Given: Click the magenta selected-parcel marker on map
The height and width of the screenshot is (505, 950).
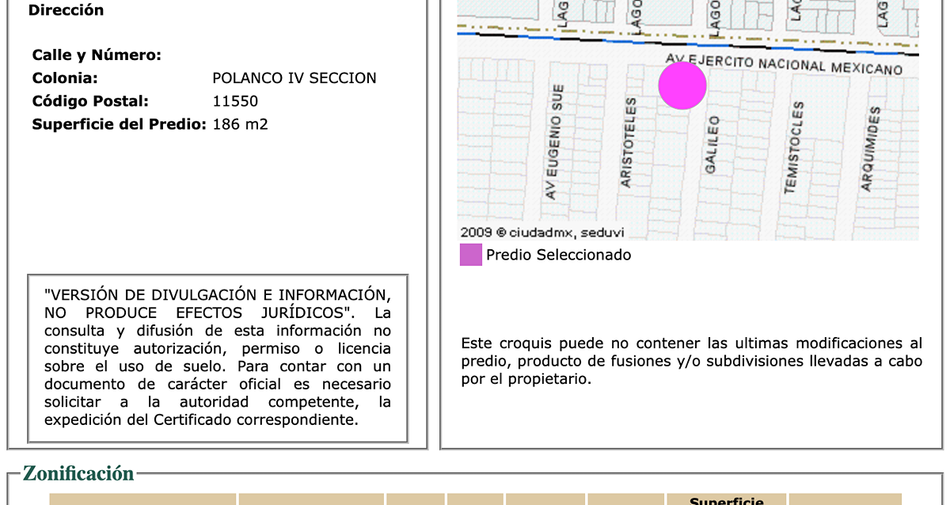Looking at the screenshot, I should click(682, 85).
